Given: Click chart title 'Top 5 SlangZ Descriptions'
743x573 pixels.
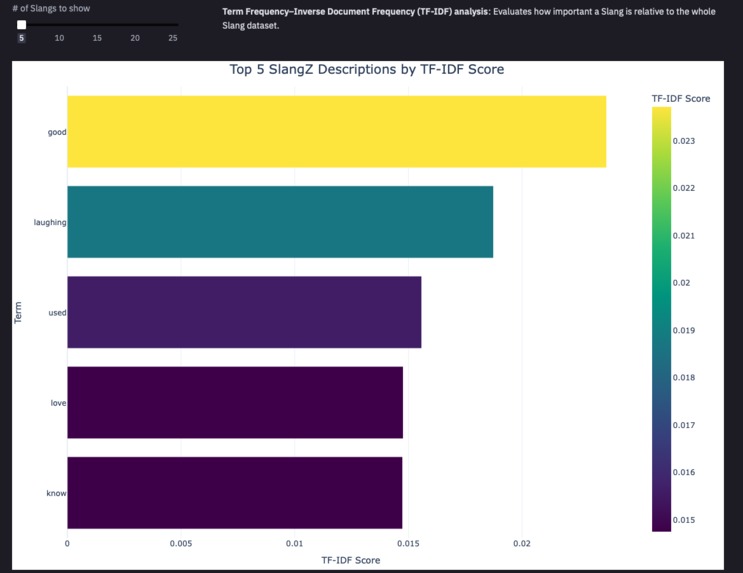Looking at the screenshot, I should point(367,69).
